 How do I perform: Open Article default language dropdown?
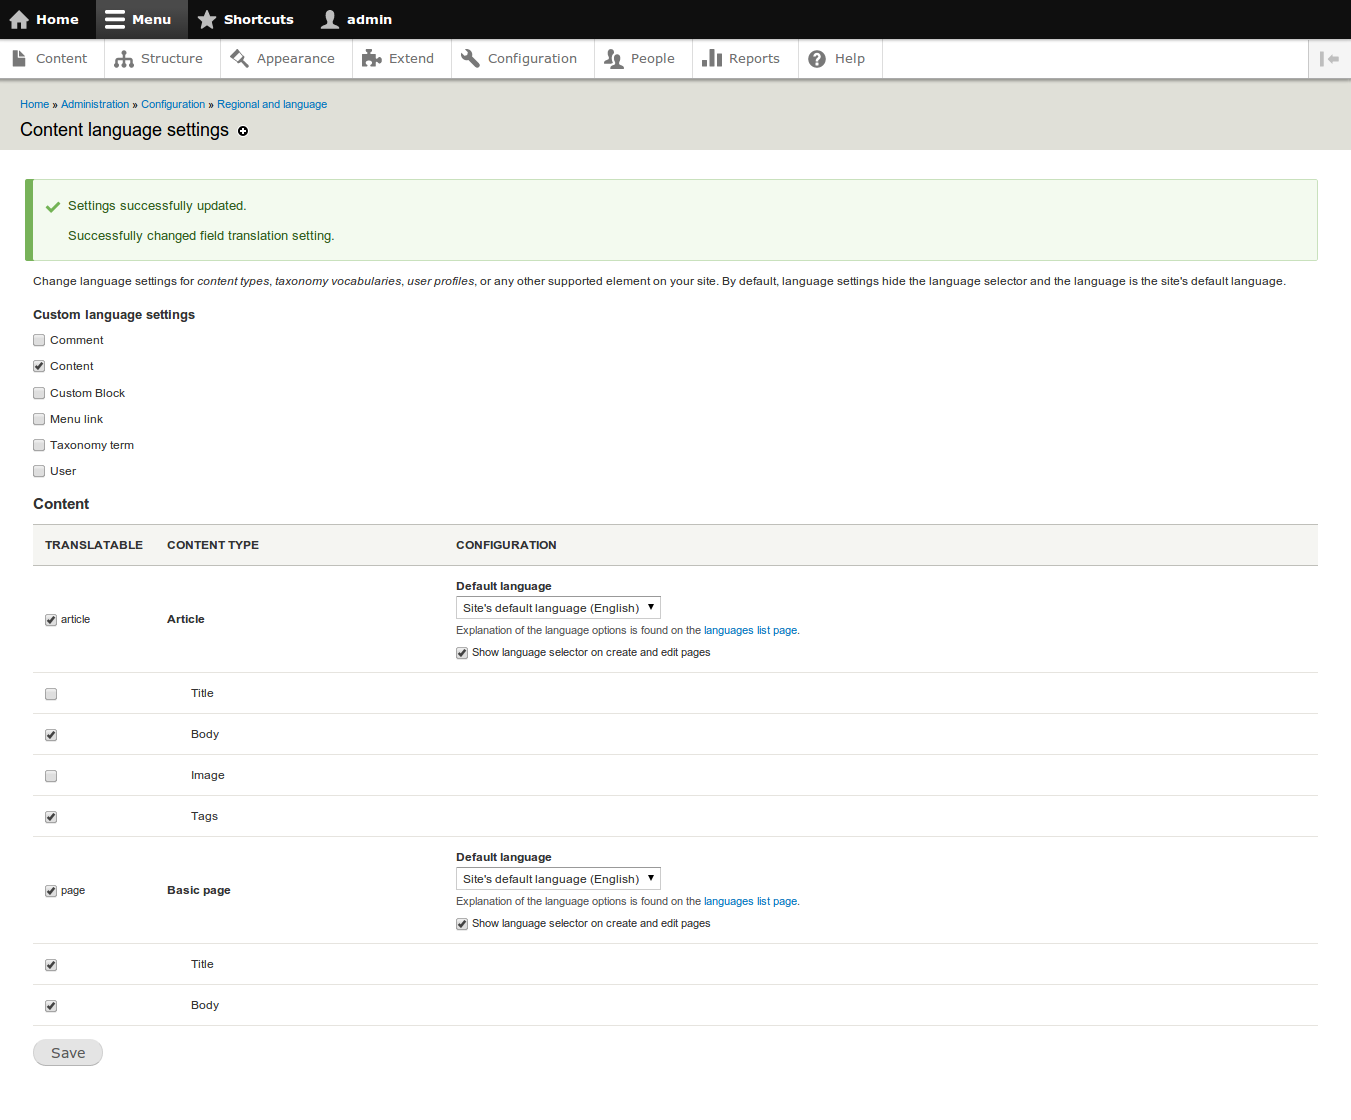pyautogui.click(x=558, y=608)
